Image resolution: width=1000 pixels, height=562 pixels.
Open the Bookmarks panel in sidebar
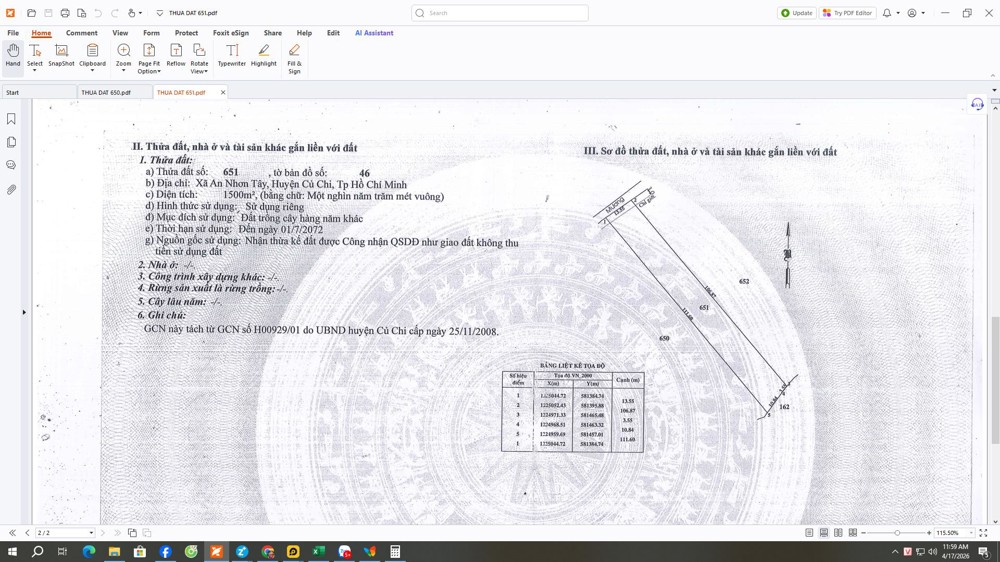(12, 119)
